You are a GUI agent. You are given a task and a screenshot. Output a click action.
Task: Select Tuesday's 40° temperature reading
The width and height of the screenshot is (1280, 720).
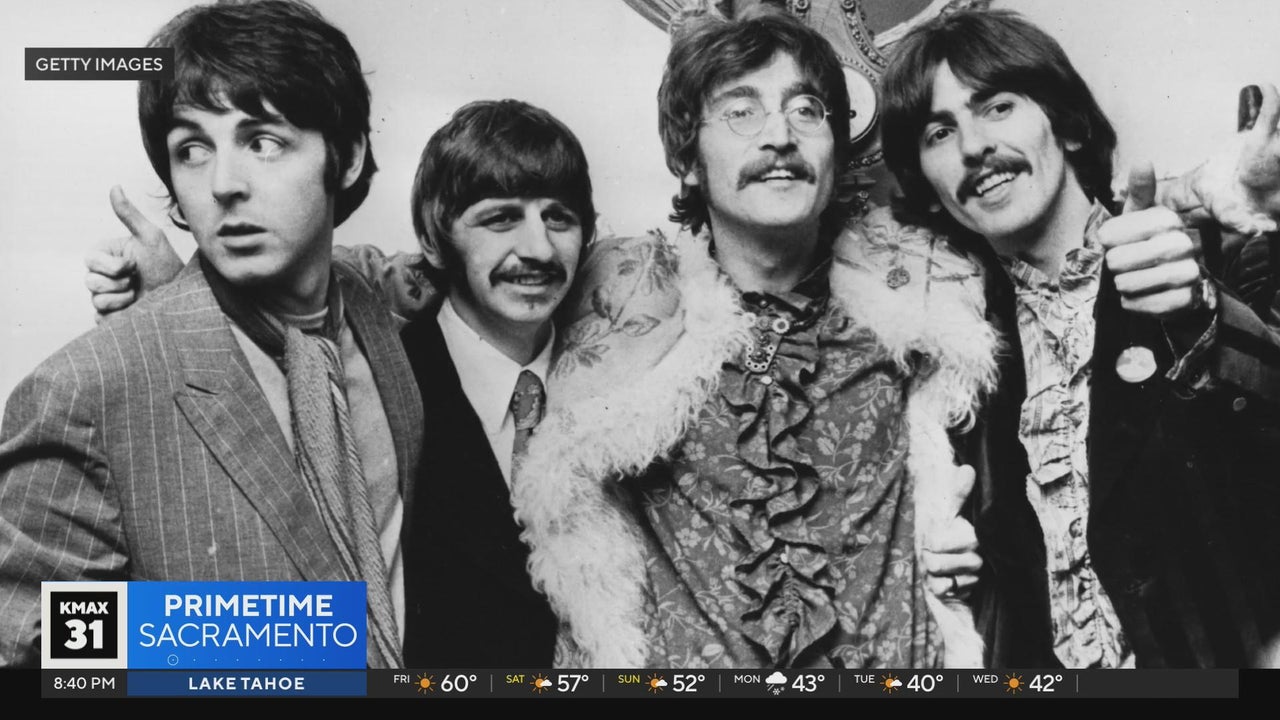pyautogui.click(x=925, y=684)
